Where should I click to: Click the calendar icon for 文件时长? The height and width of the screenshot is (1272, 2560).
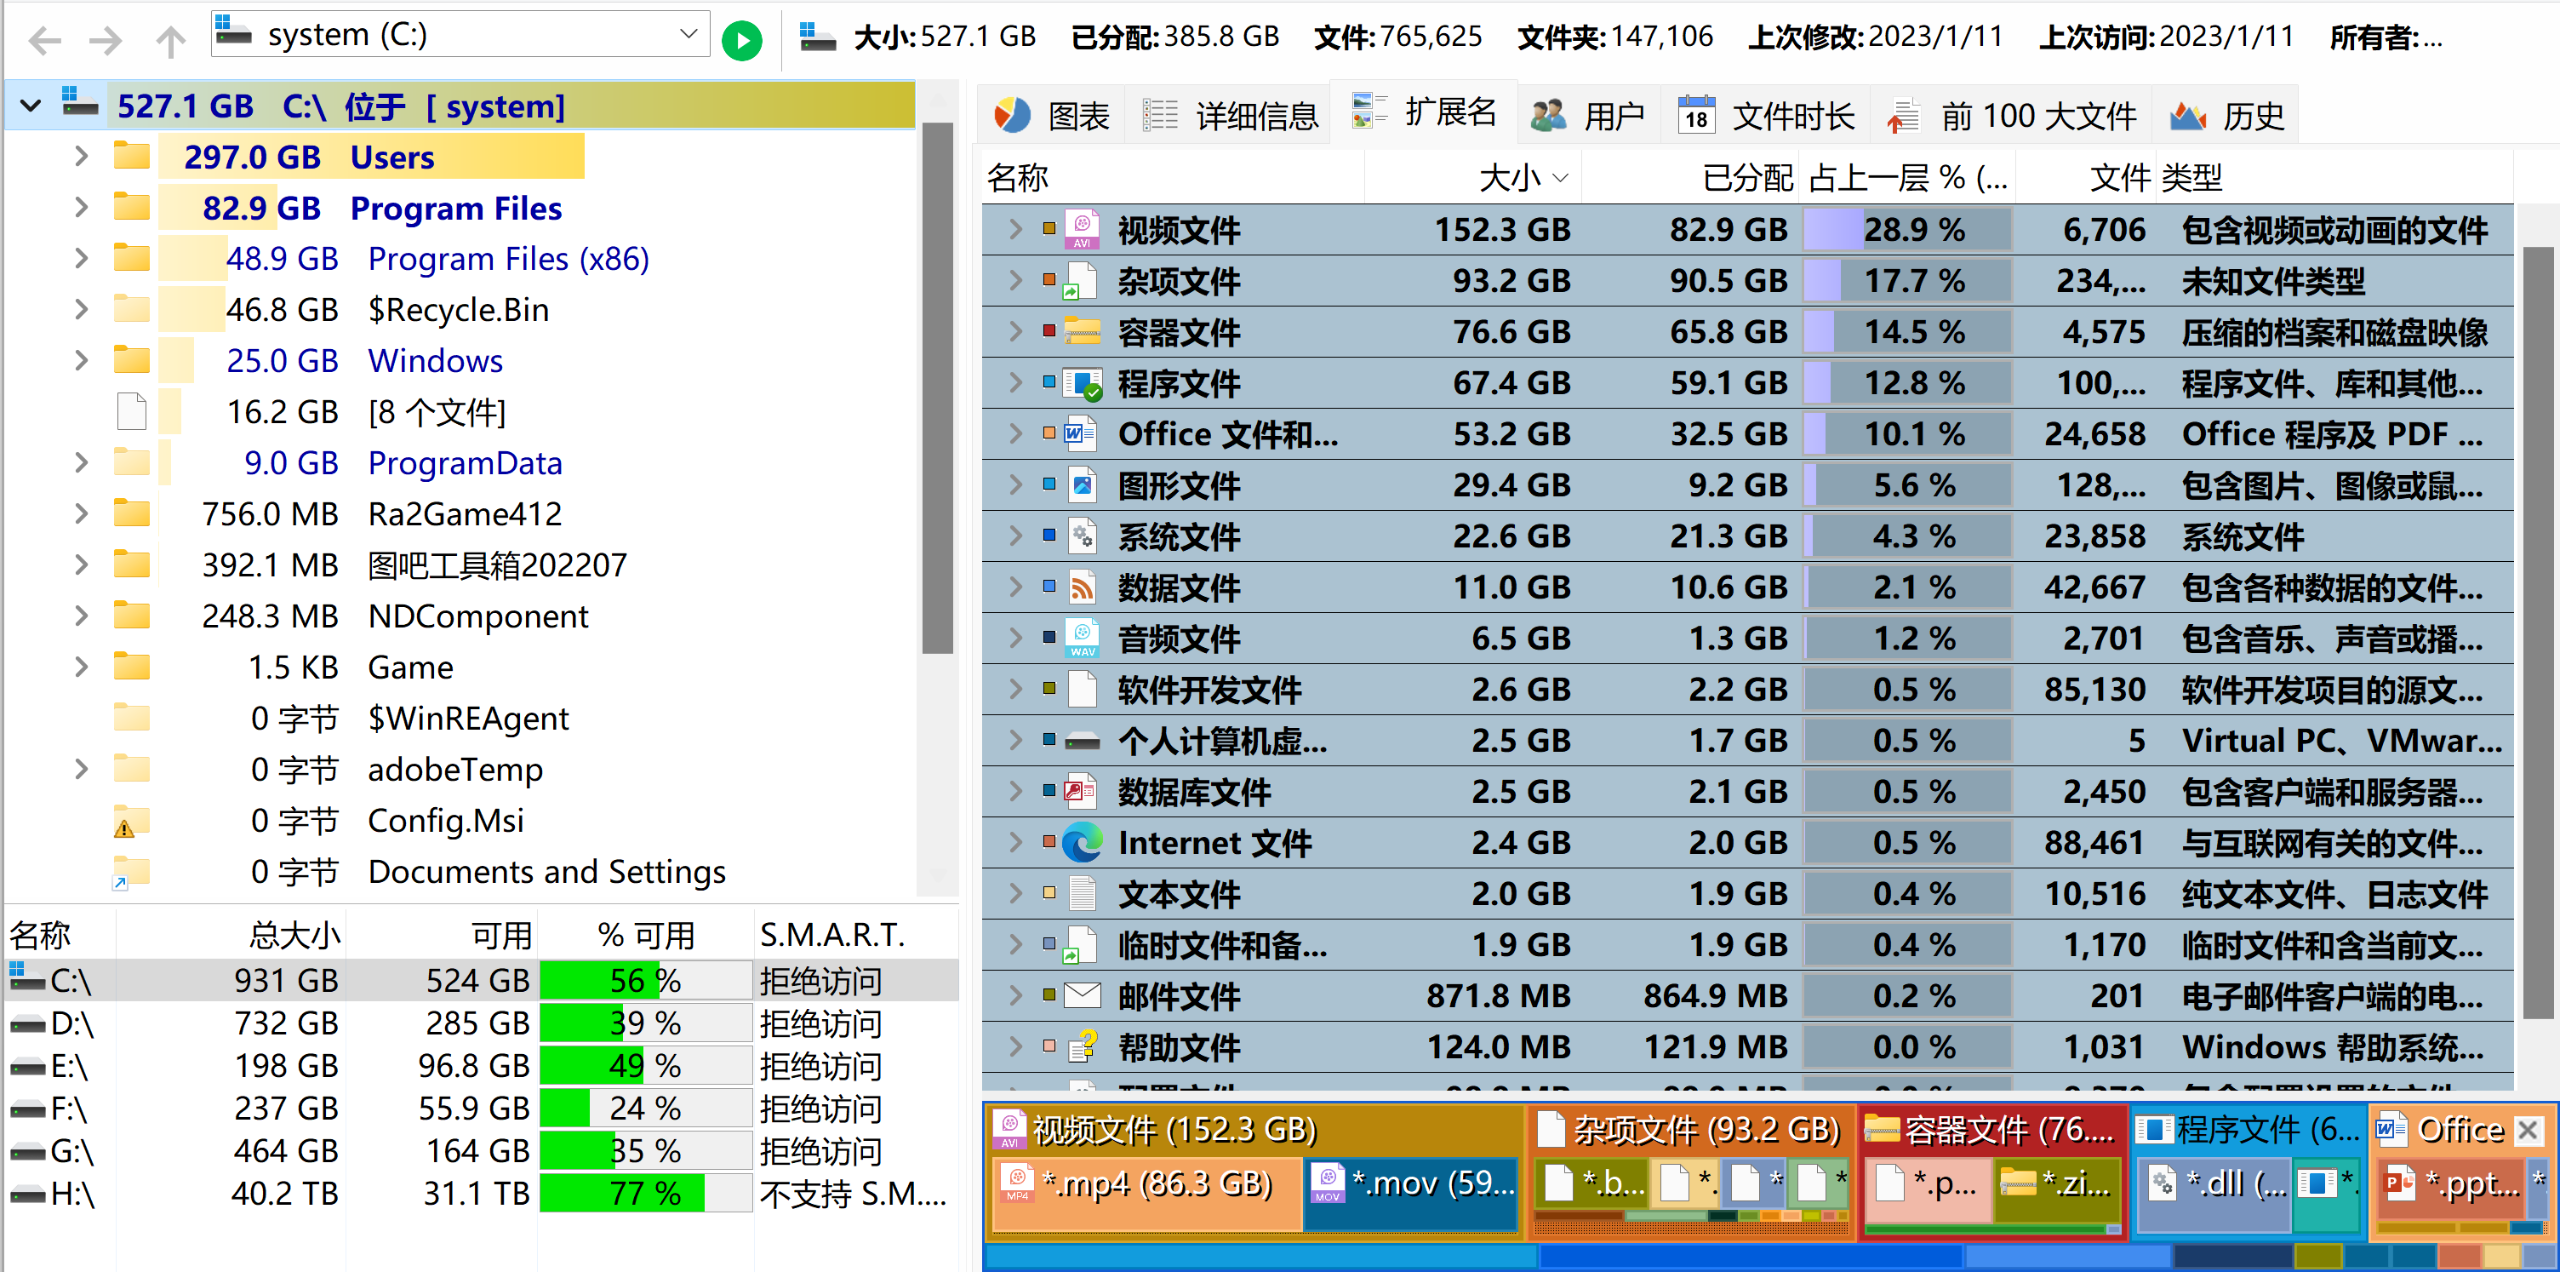coord(1696,116)
